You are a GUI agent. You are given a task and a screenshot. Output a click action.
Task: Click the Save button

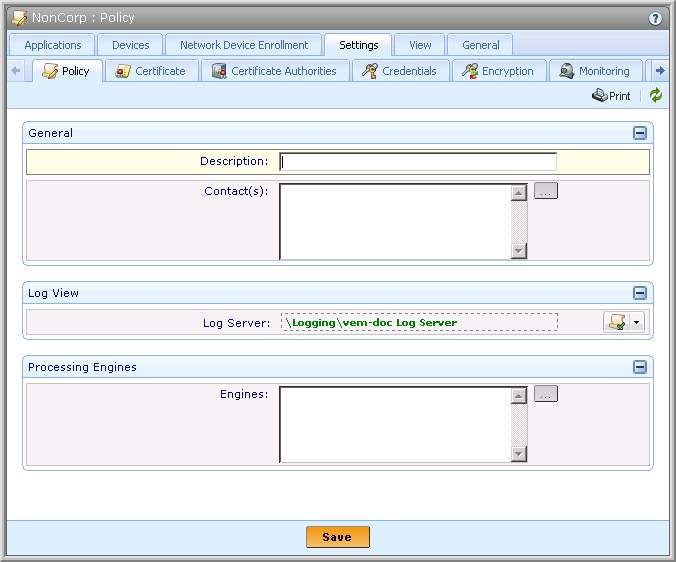(337, 537)
